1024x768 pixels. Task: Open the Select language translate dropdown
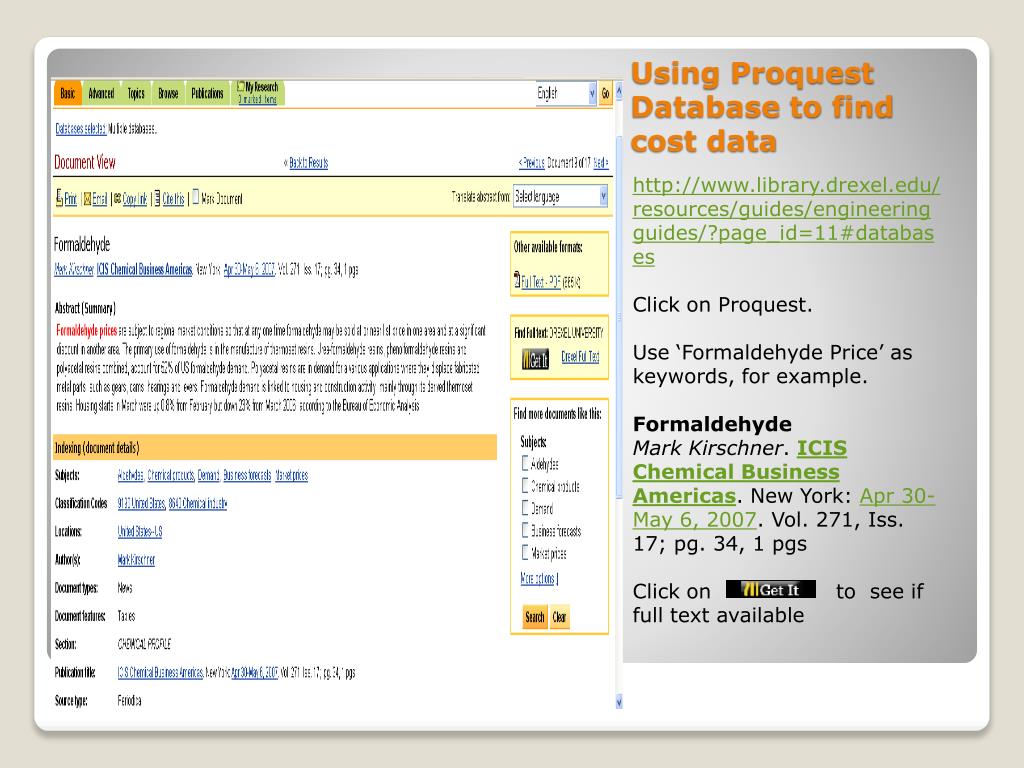coord(560,196)
